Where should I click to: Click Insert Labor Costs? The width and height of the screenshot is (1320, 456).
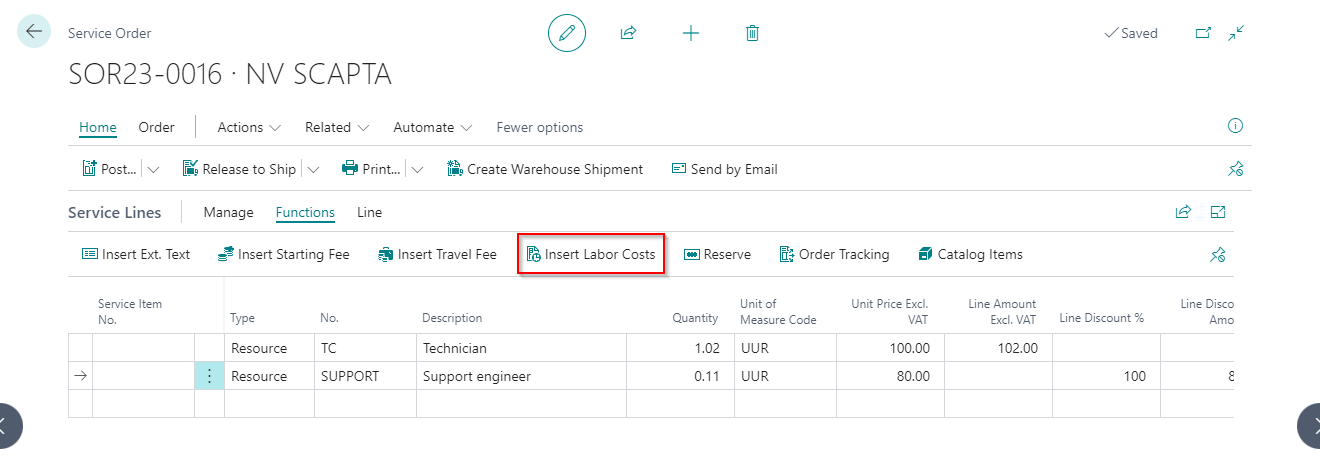click(x=591, y=255)
